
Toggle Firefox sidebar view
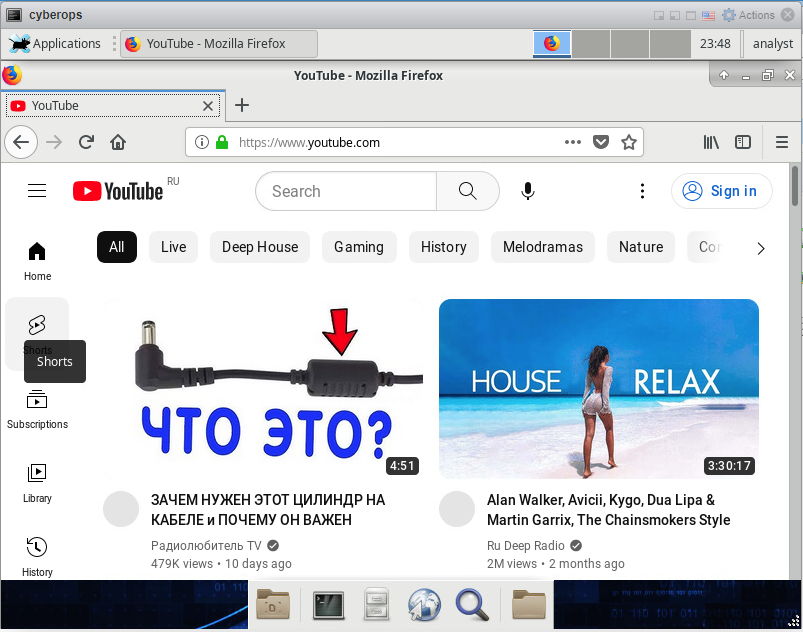coord(743,142)
